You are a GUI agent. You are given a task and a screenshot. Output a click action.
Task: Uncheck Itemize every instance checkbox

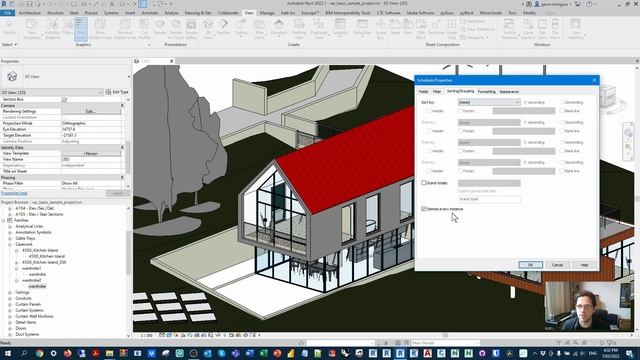(x=424, y=209)
